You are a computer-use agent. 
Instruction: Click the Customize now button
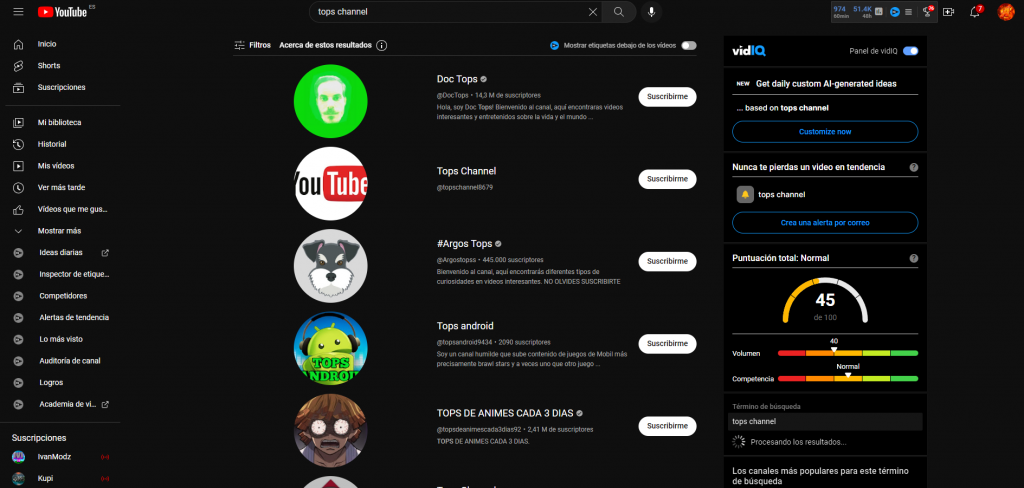(825, 131)
